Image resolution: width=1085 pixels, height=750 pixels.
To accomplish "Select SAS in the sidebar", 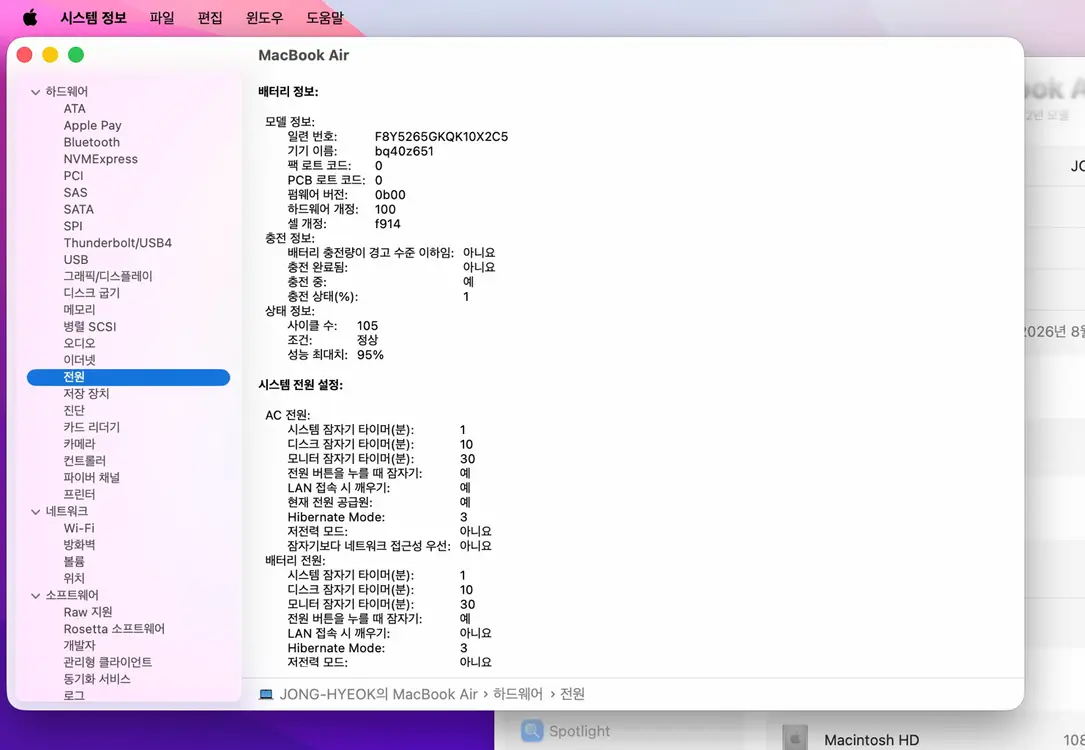I will coord(75,192).
